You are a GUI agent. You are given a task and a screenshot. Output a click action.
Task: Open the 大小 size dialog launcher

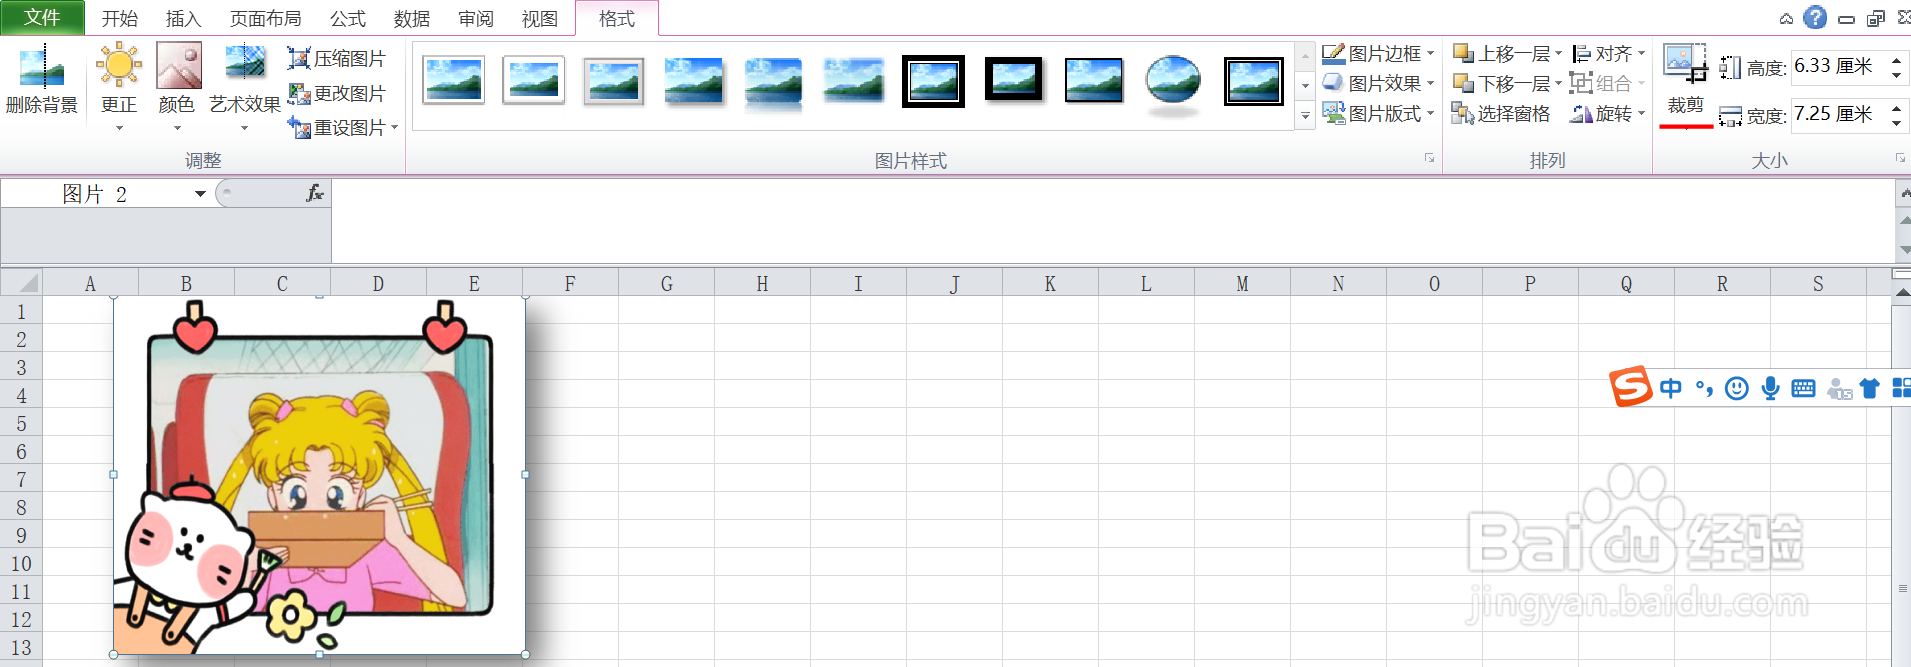1900,159
